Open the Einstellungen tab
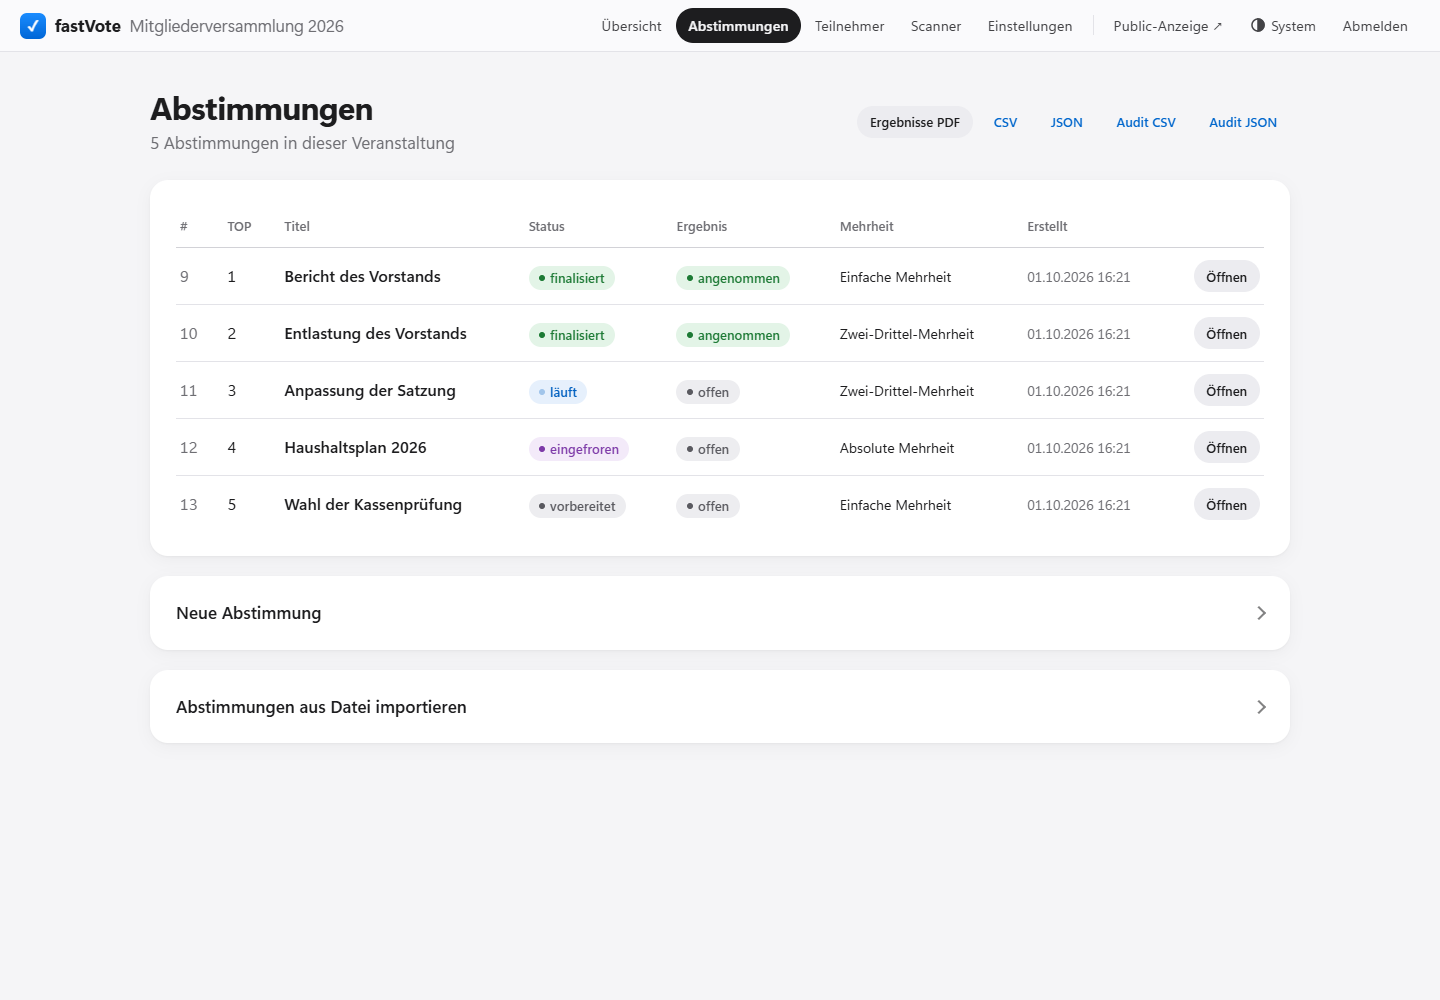1440x1000 pixels. 1030,26
